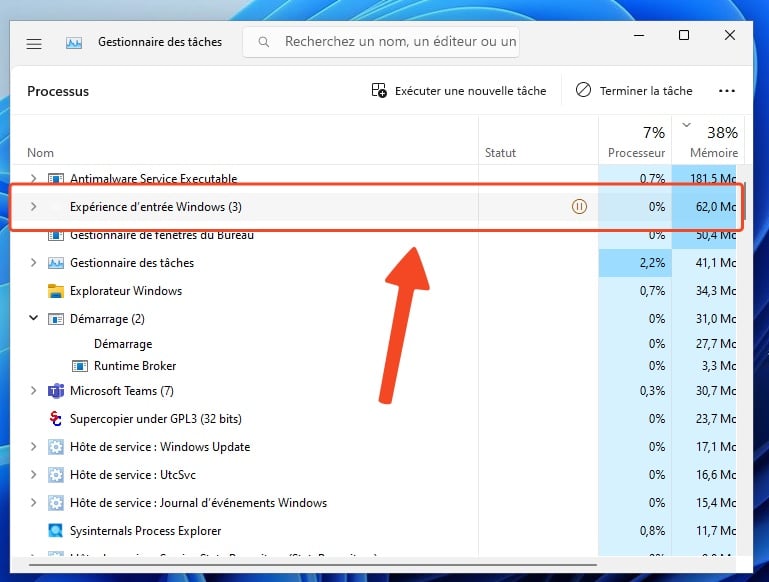Select Sysinternals Process Explorer row
This screenshot has height=582, width=769.
374,531
